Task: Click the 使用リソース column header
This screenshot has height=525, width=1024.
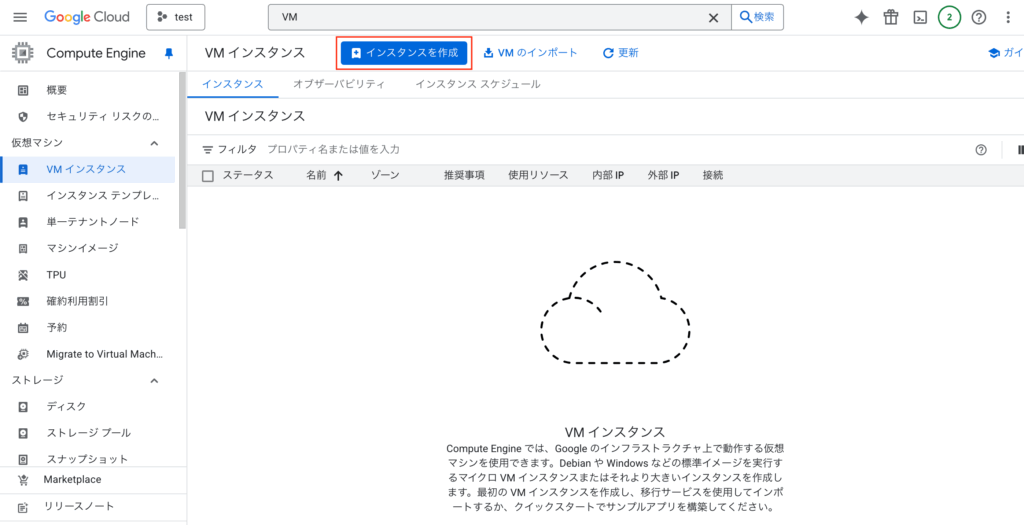Action: tap(538, 176)
